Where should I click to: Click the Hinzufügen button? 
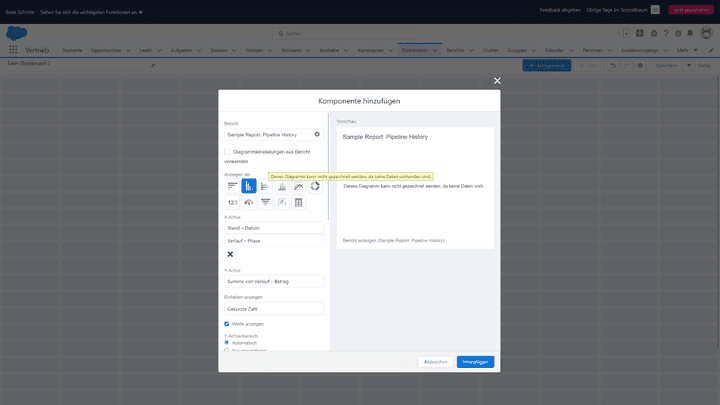(x=475, y=362)
